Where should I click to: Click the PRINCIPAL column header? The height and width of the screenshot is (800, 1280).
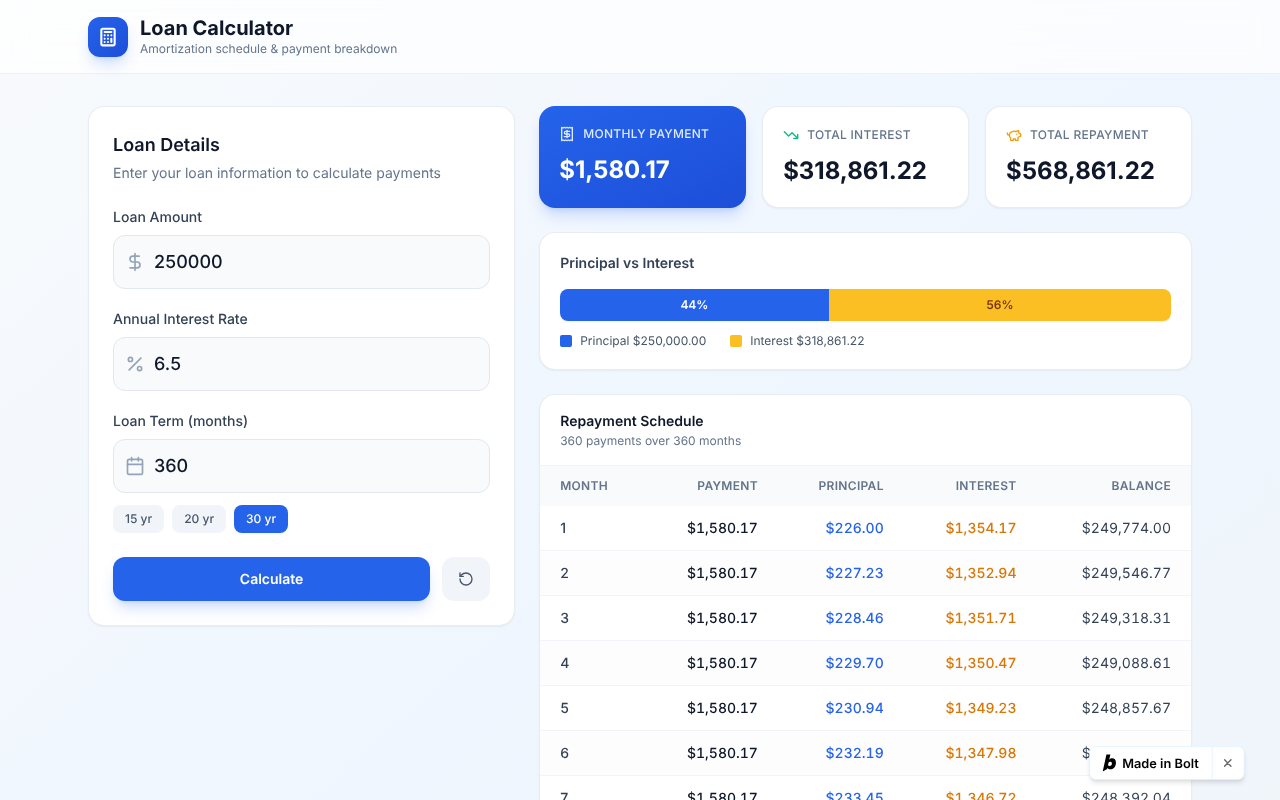(851, 486)
